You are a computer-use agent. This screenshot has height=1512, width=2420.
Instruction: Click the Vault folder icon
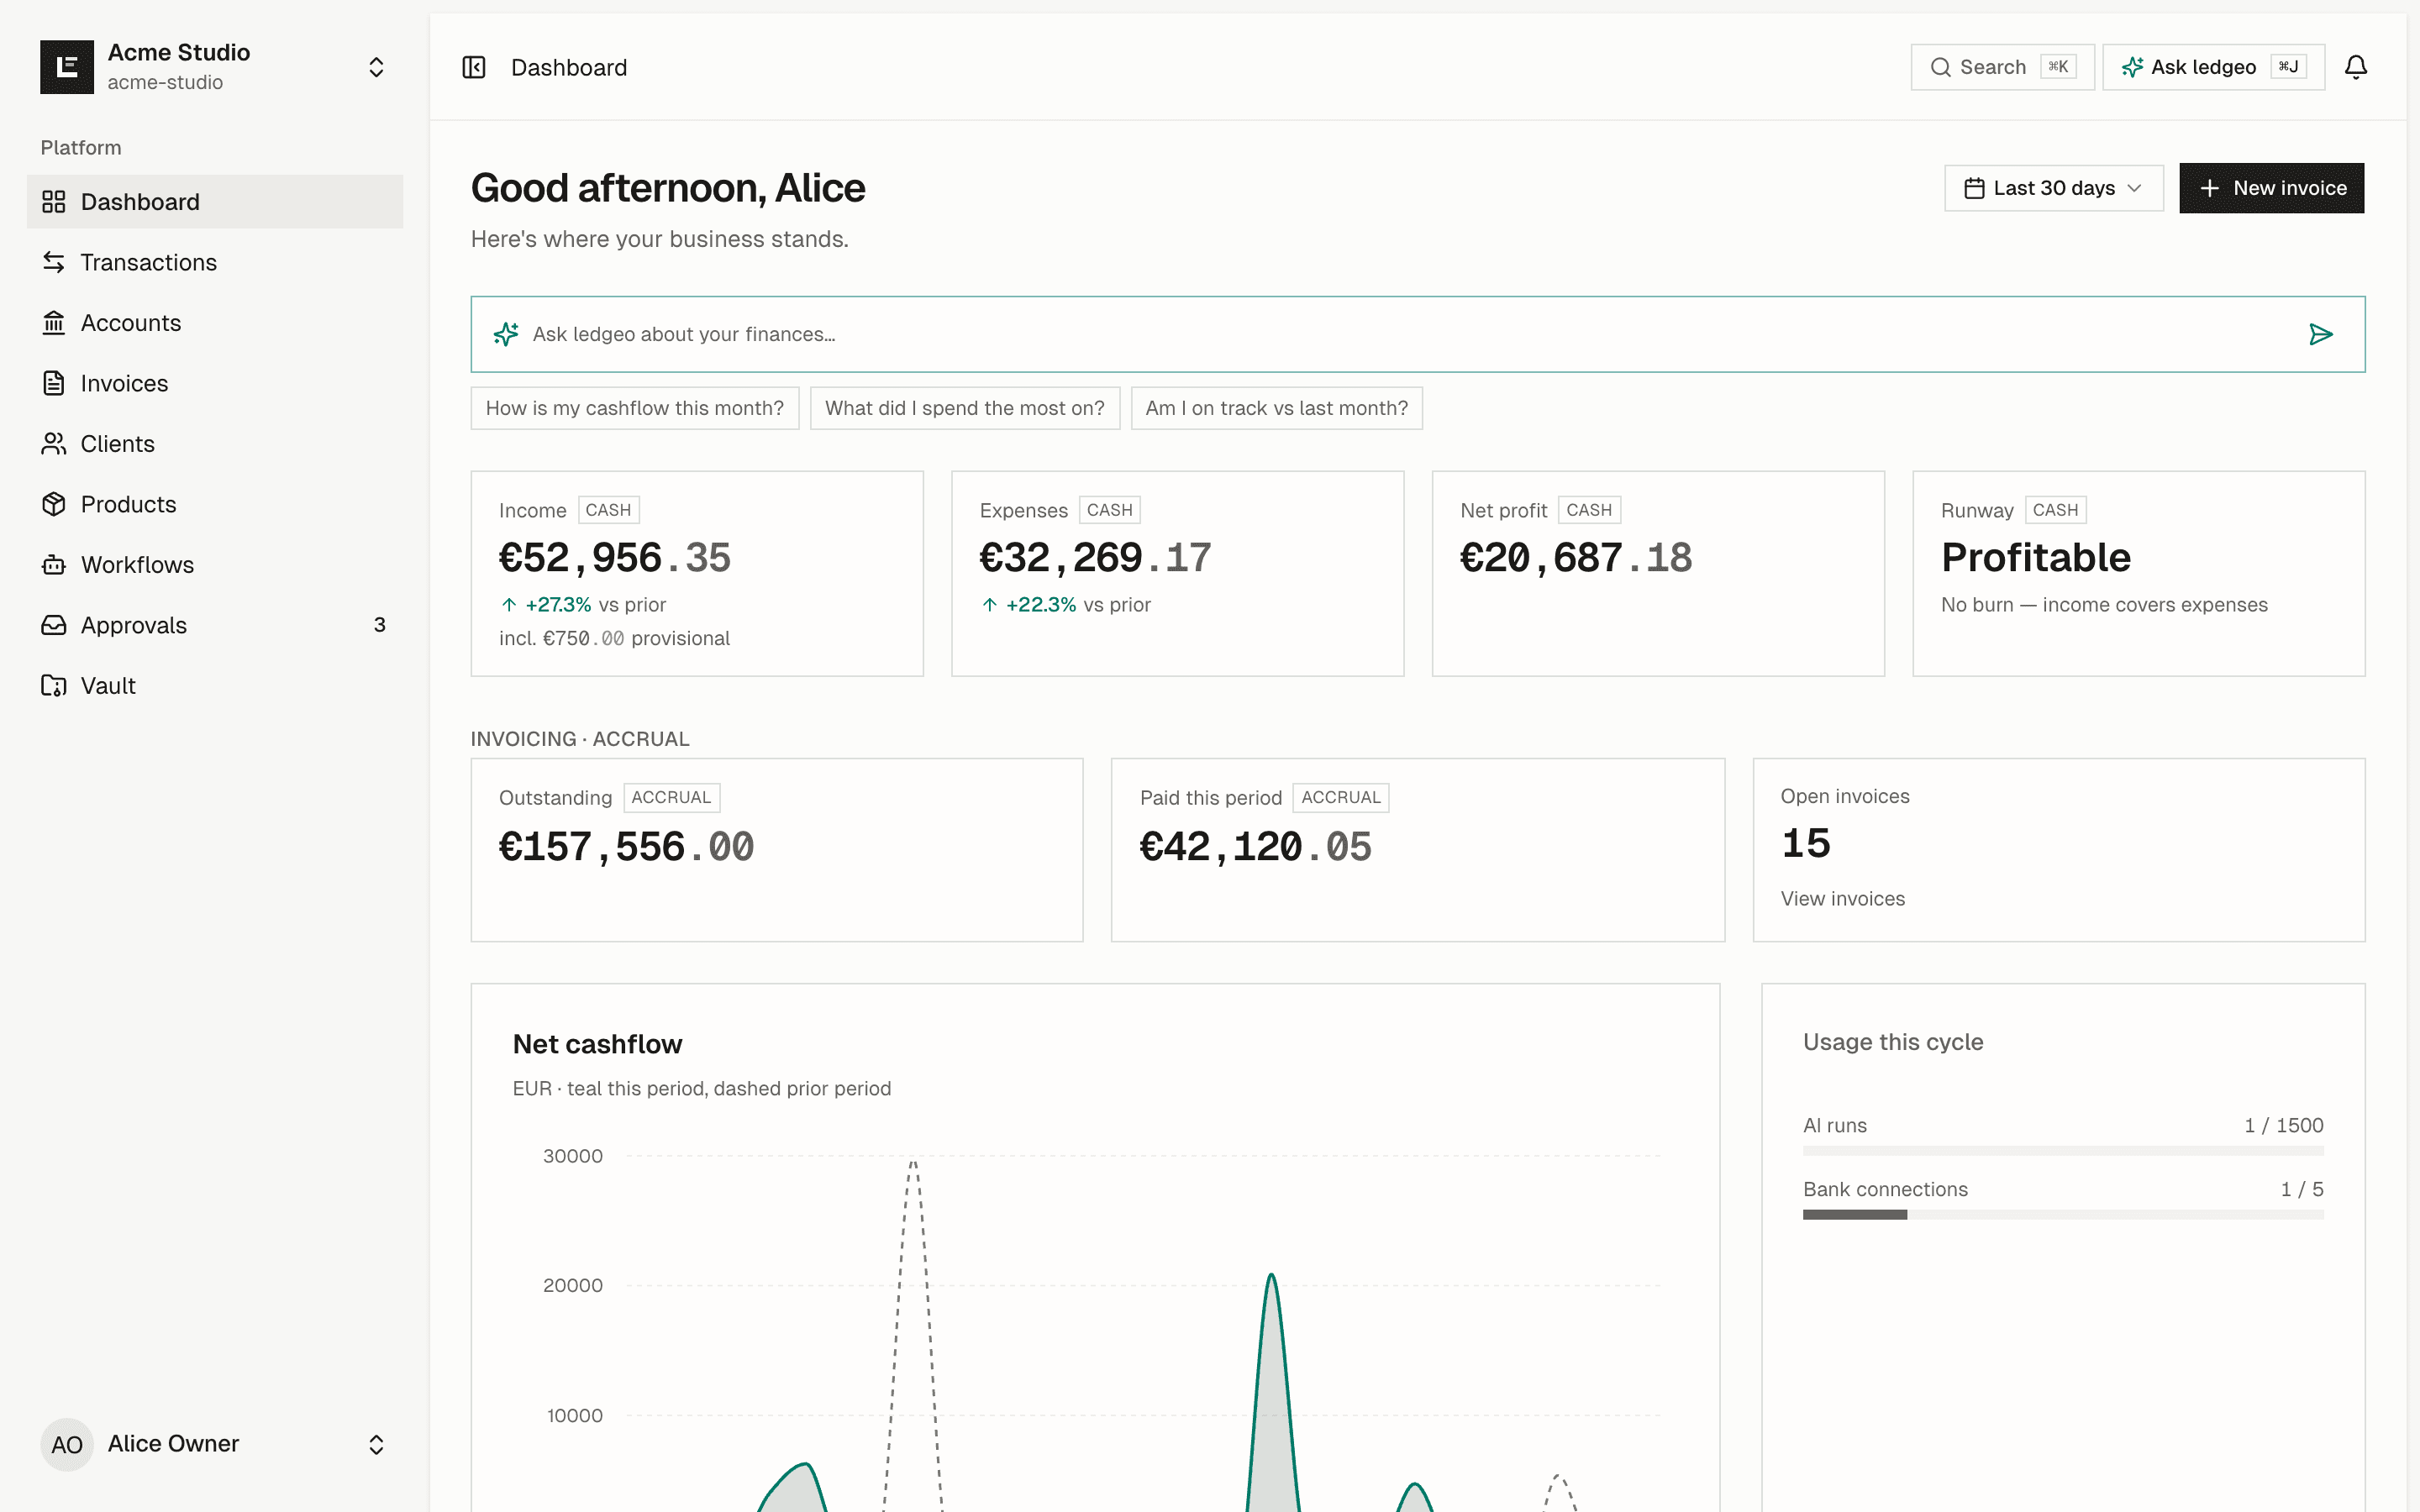[x=54, y=686]
